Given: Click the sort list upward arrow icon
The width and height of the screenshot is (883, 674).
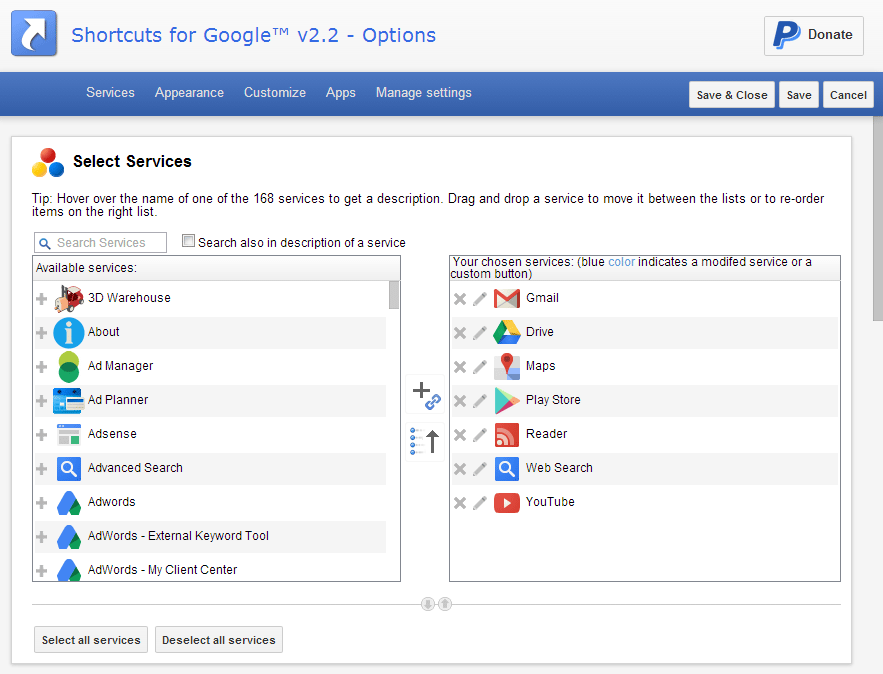Looking at the screenshot, I should (426, 441).
